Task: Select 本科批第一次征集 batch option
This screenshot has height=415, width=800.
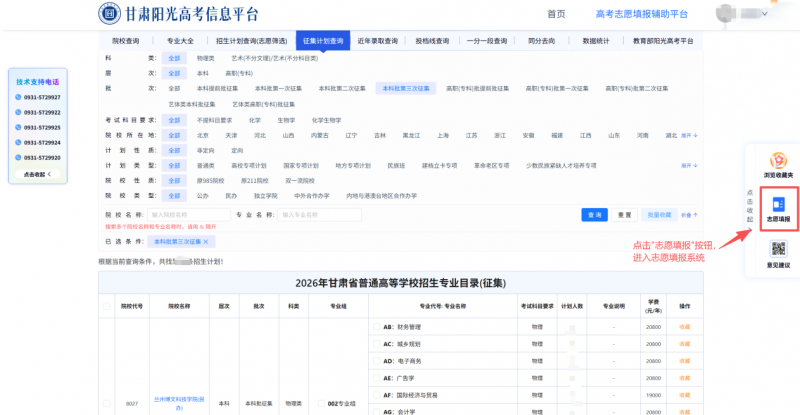Action: pos(278,88)
